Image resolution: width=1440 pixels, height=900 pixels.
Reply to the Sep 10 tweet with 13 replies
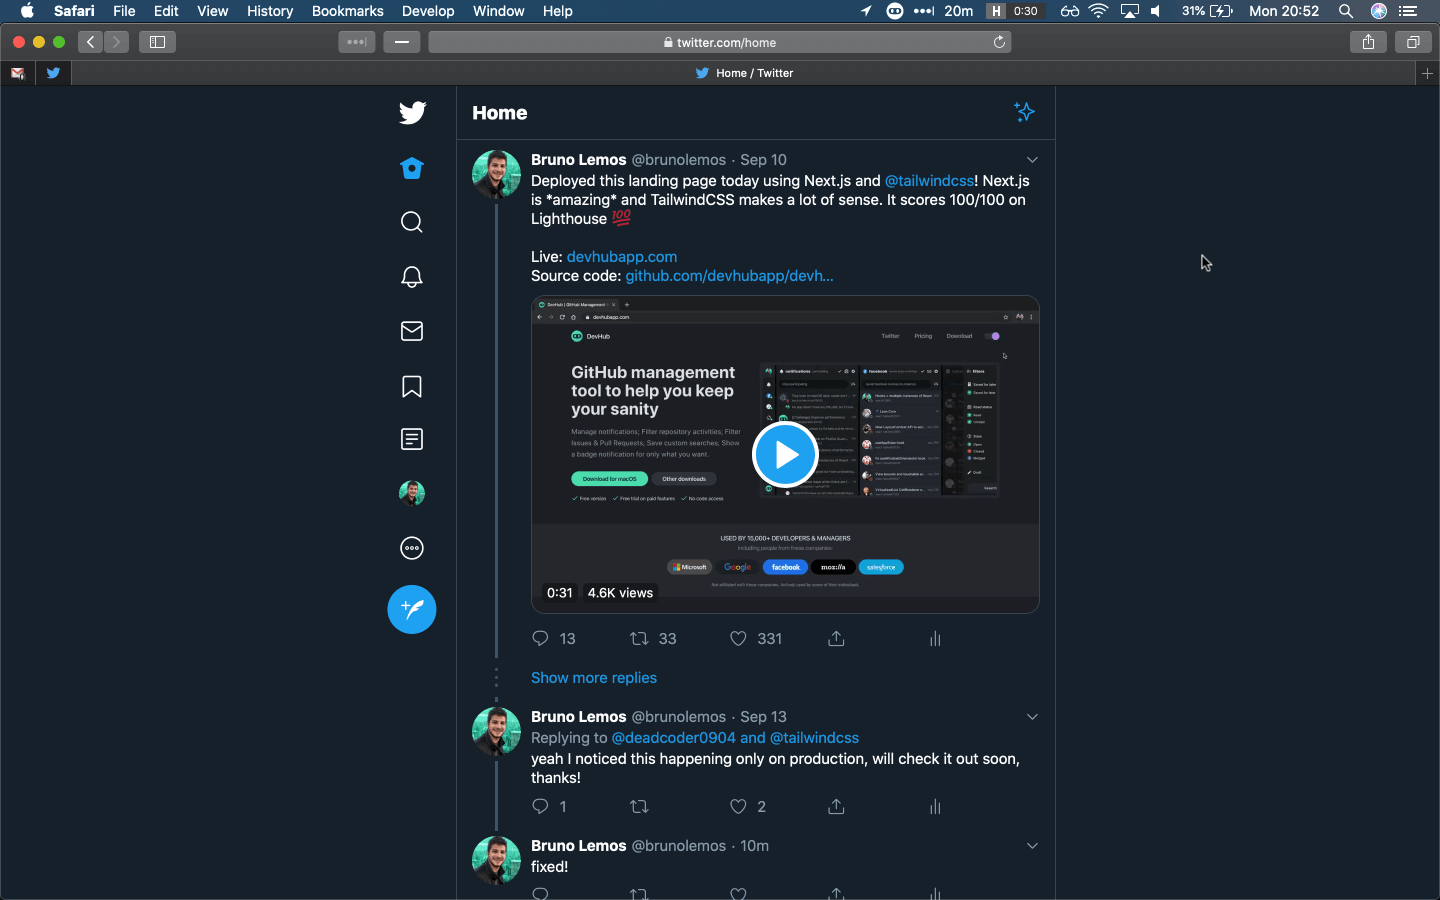(541, 638)
